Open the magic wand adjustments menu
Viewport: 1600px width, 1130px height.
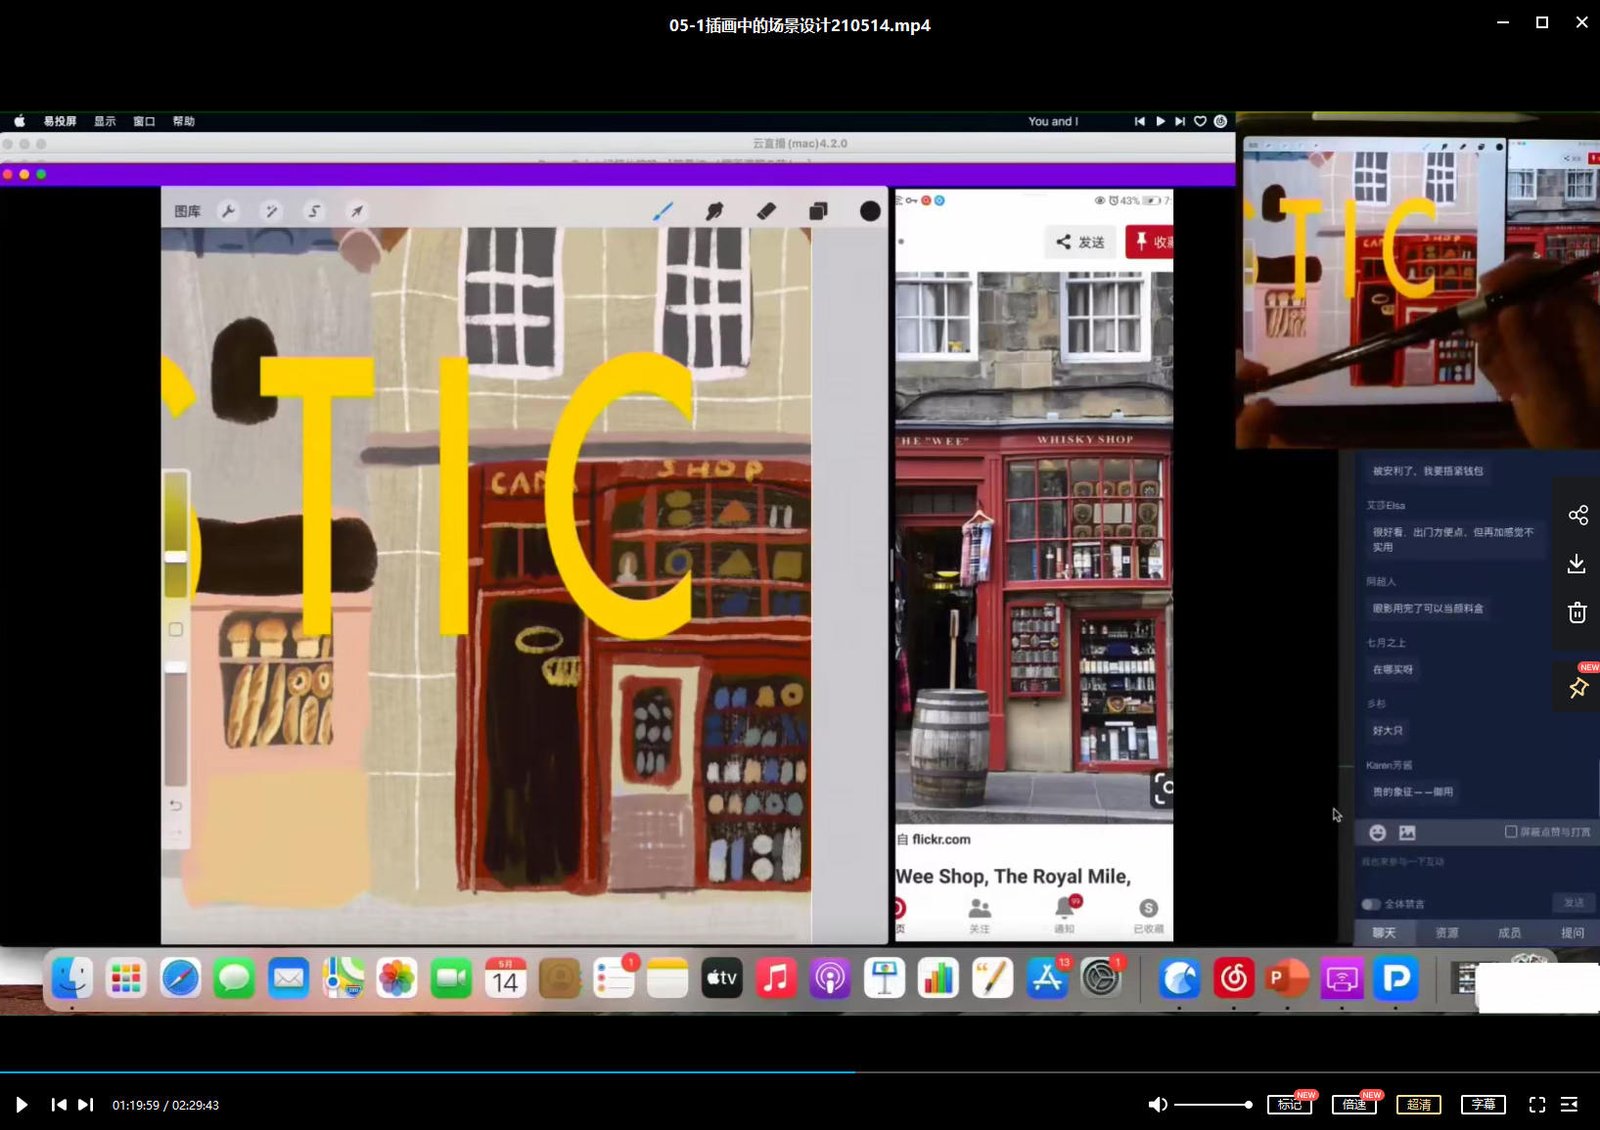[271, 211]
